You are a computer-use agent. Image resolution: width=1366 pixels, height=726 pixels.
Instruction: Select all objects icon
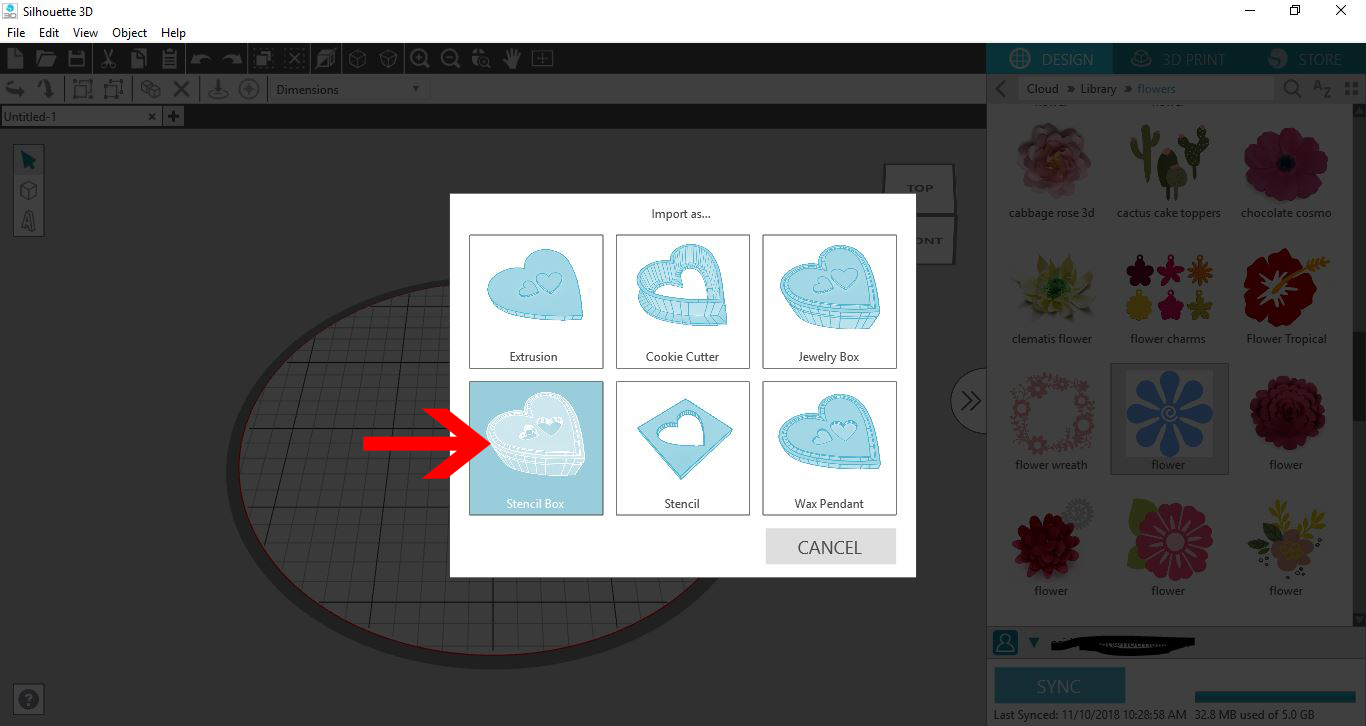click(x=263, y=59)
